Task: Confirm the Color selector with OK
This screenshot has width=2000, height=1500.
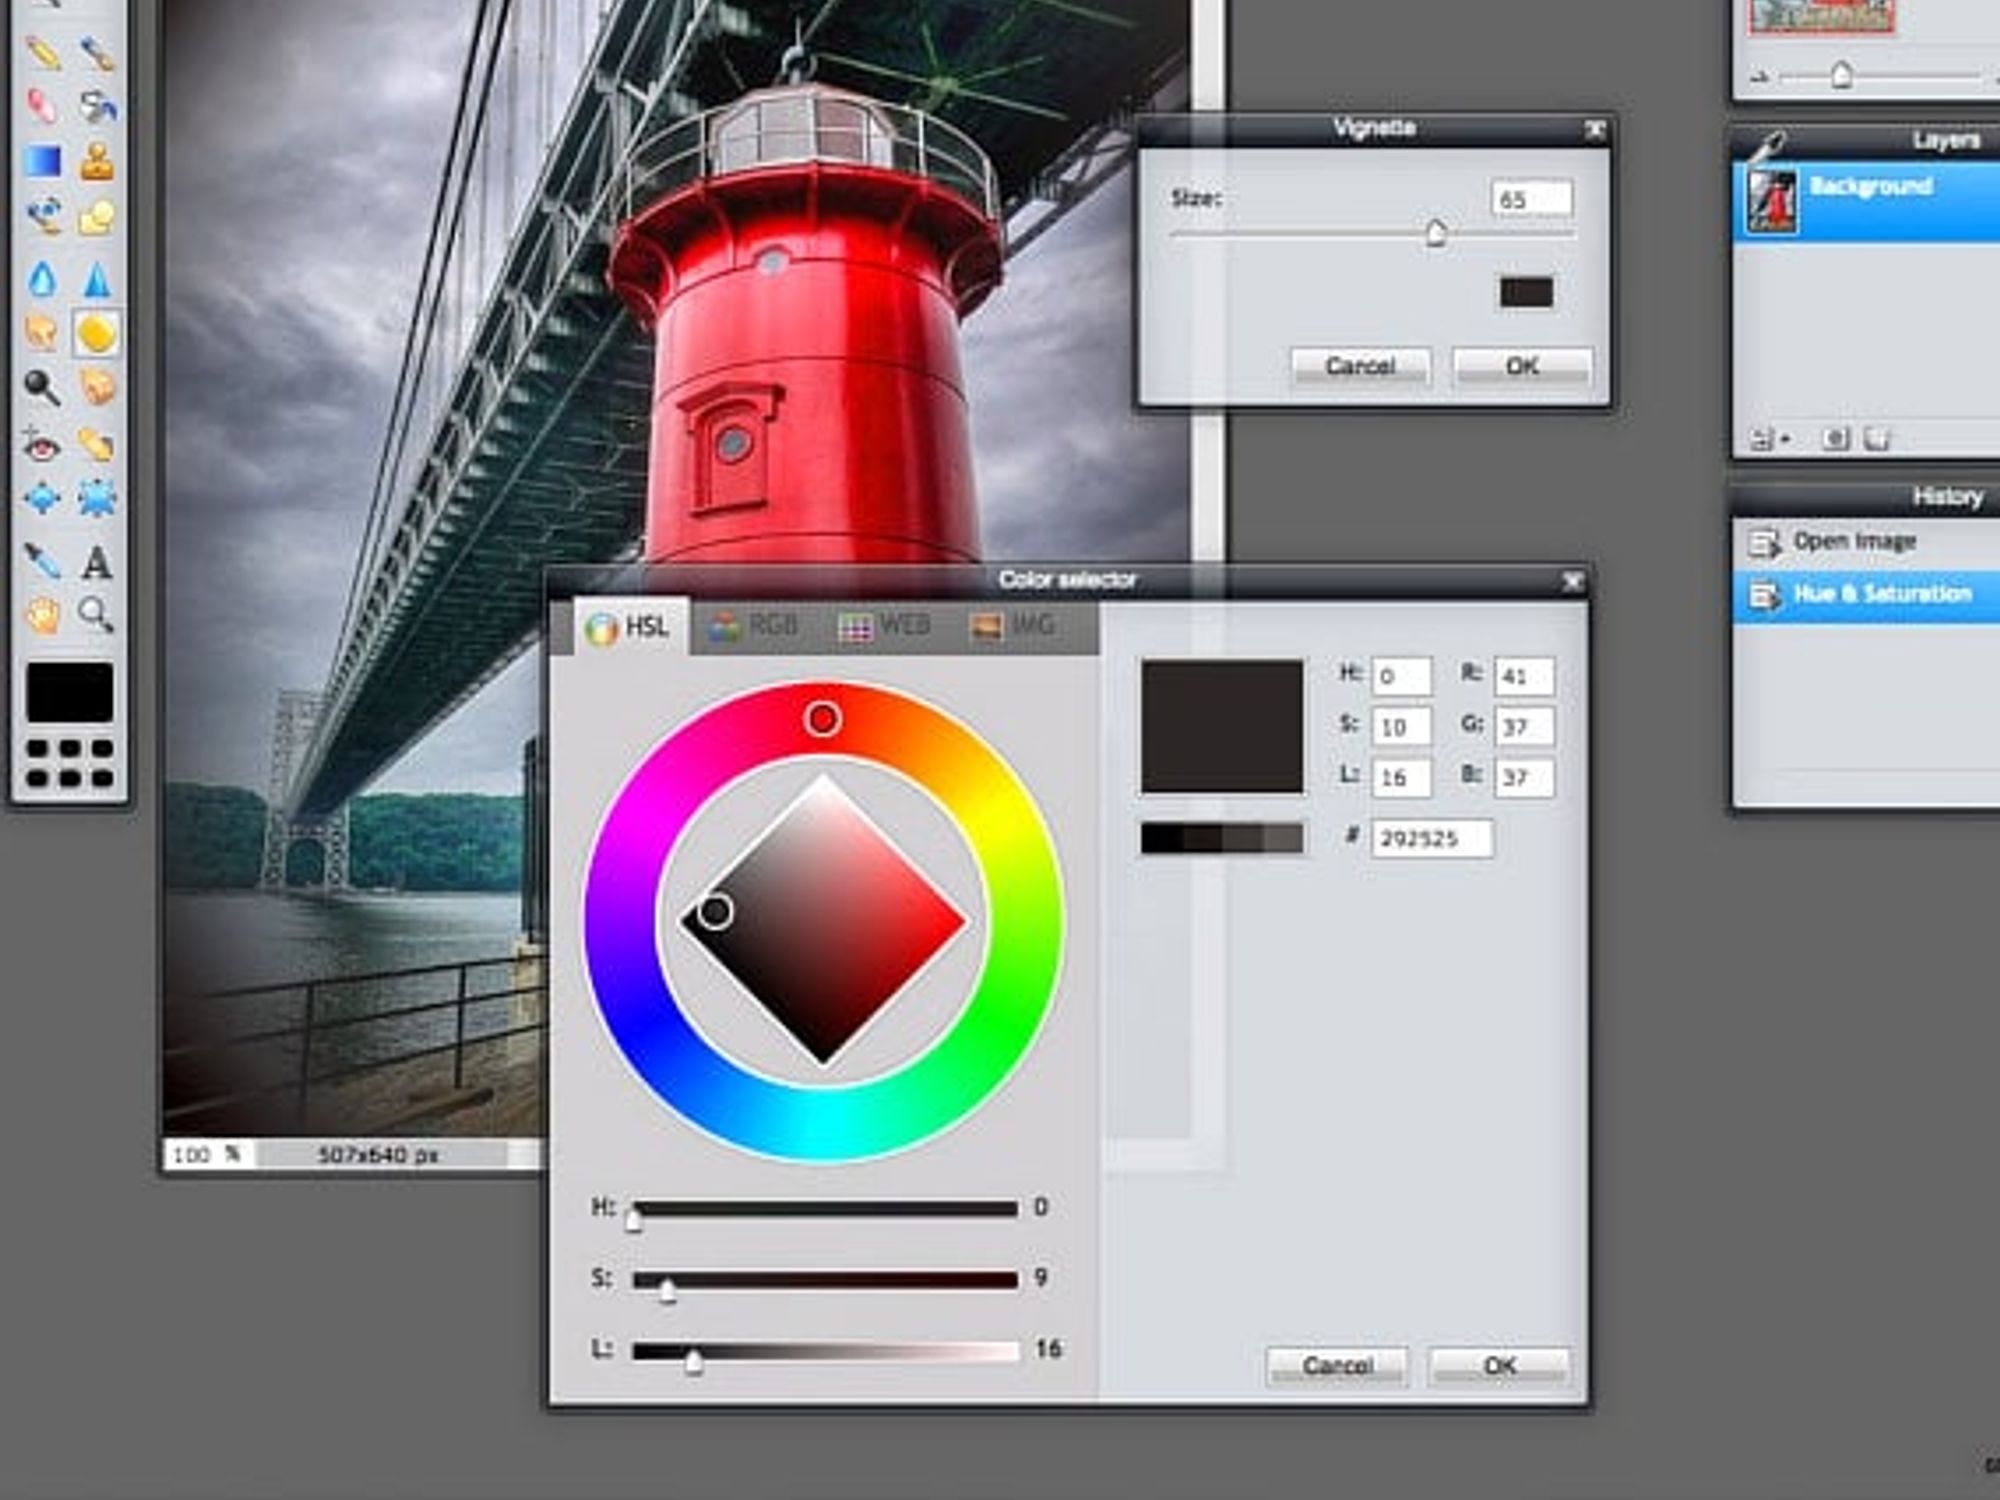Action: pyautogui.click(x=1499, y=1366)
